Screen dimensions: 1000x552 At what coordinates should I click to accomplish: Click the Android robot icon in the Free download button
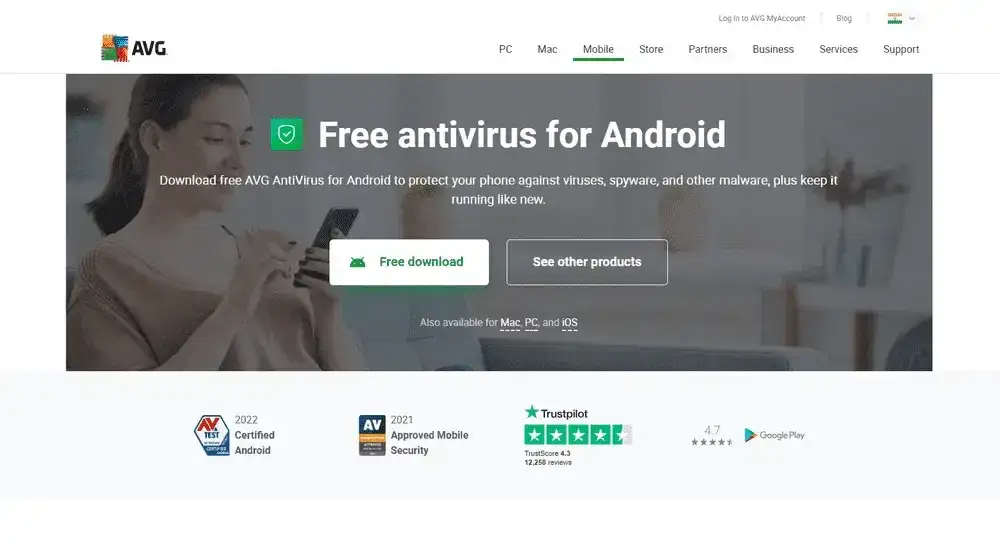click(357, 262)
